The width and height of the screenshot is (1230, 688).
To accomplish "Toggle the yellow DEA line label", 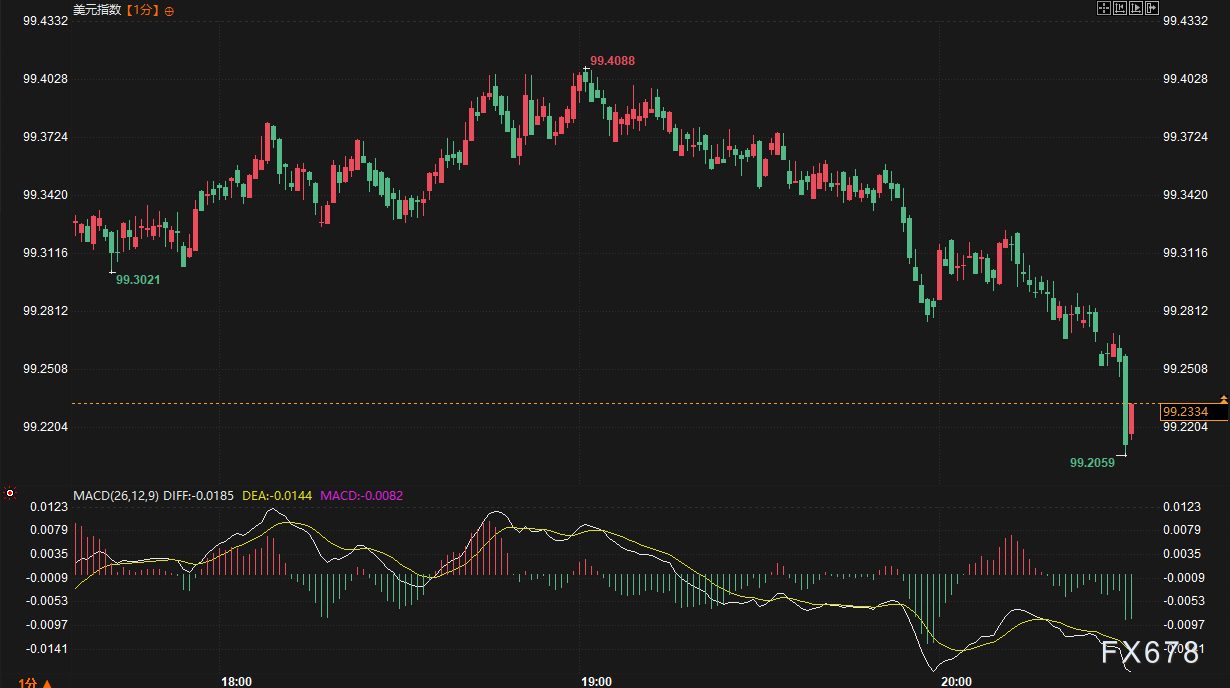I will point(279,495).
